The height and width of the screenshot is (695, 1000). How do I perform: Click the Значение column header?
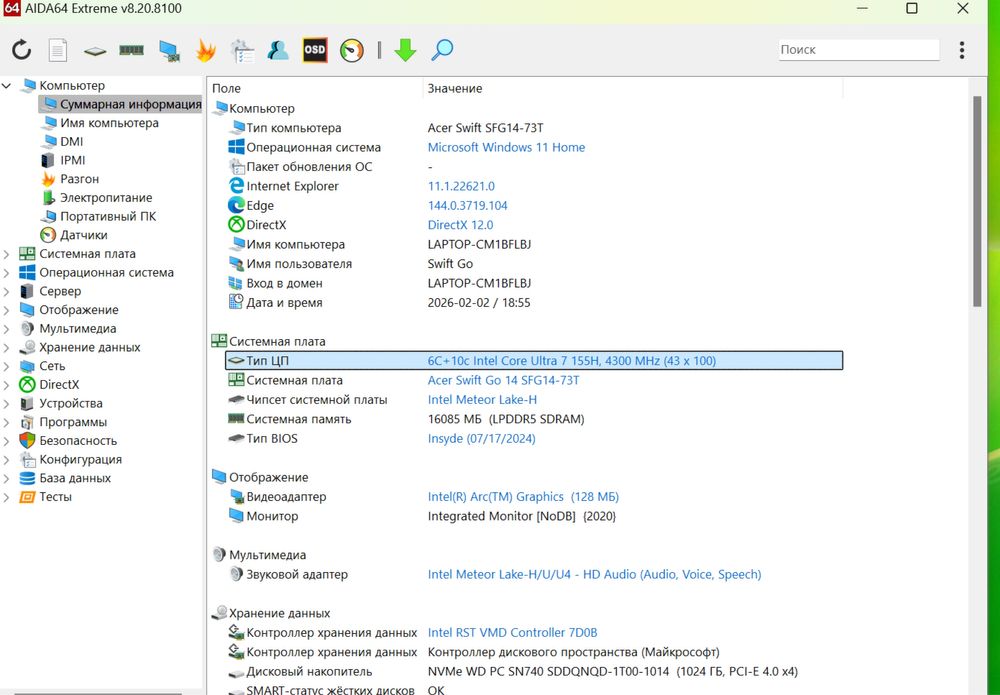click(x=632, y=89)
